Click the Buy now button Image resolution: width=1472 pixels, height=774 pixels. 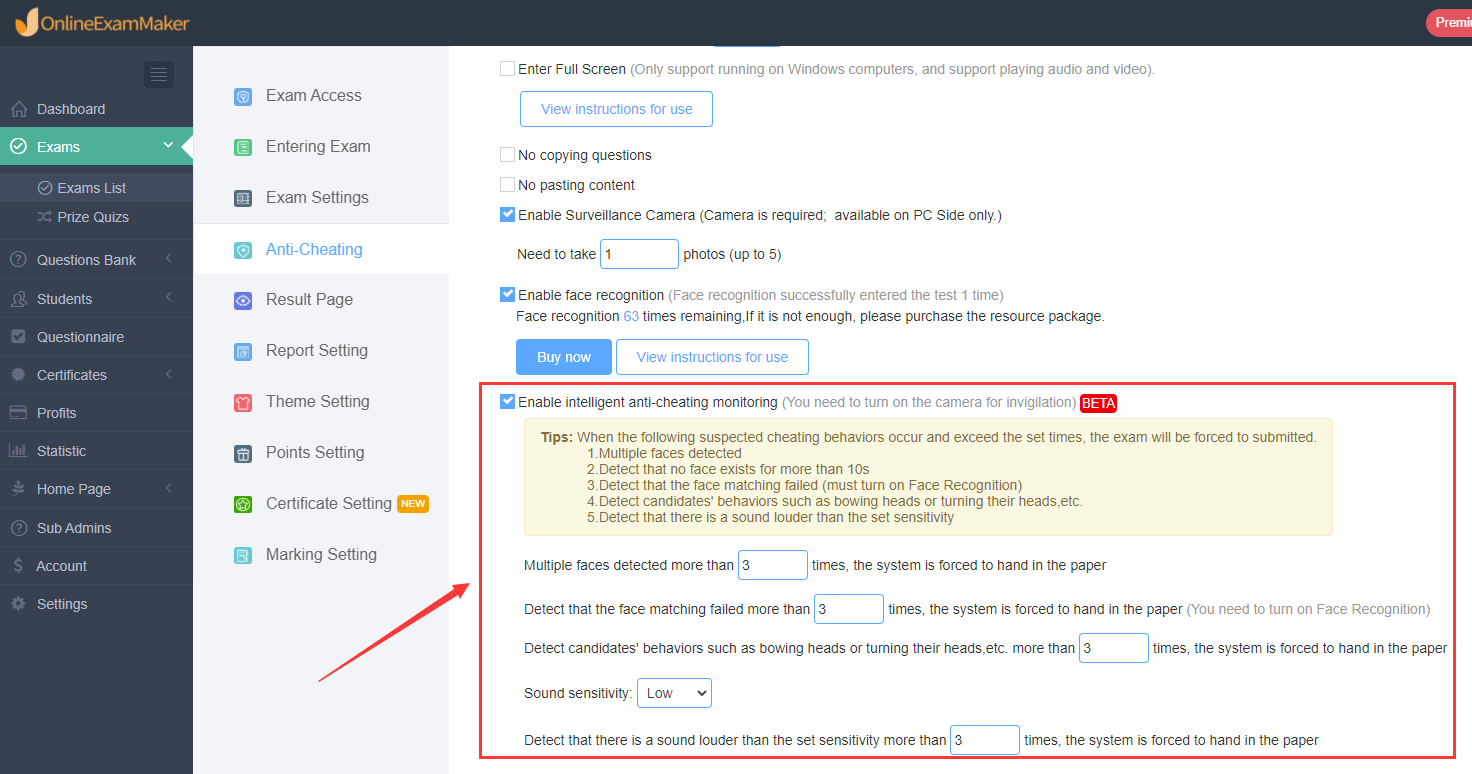click(x=564, y=357)
